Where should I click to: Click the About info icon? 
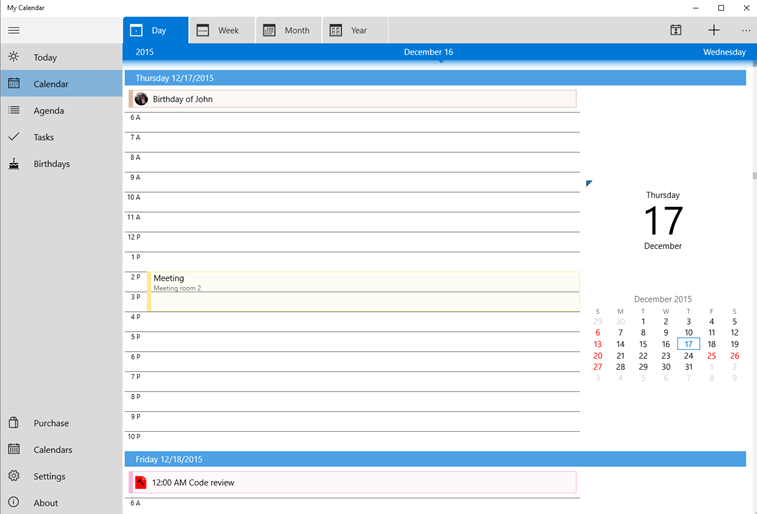(x=14, y=502)
